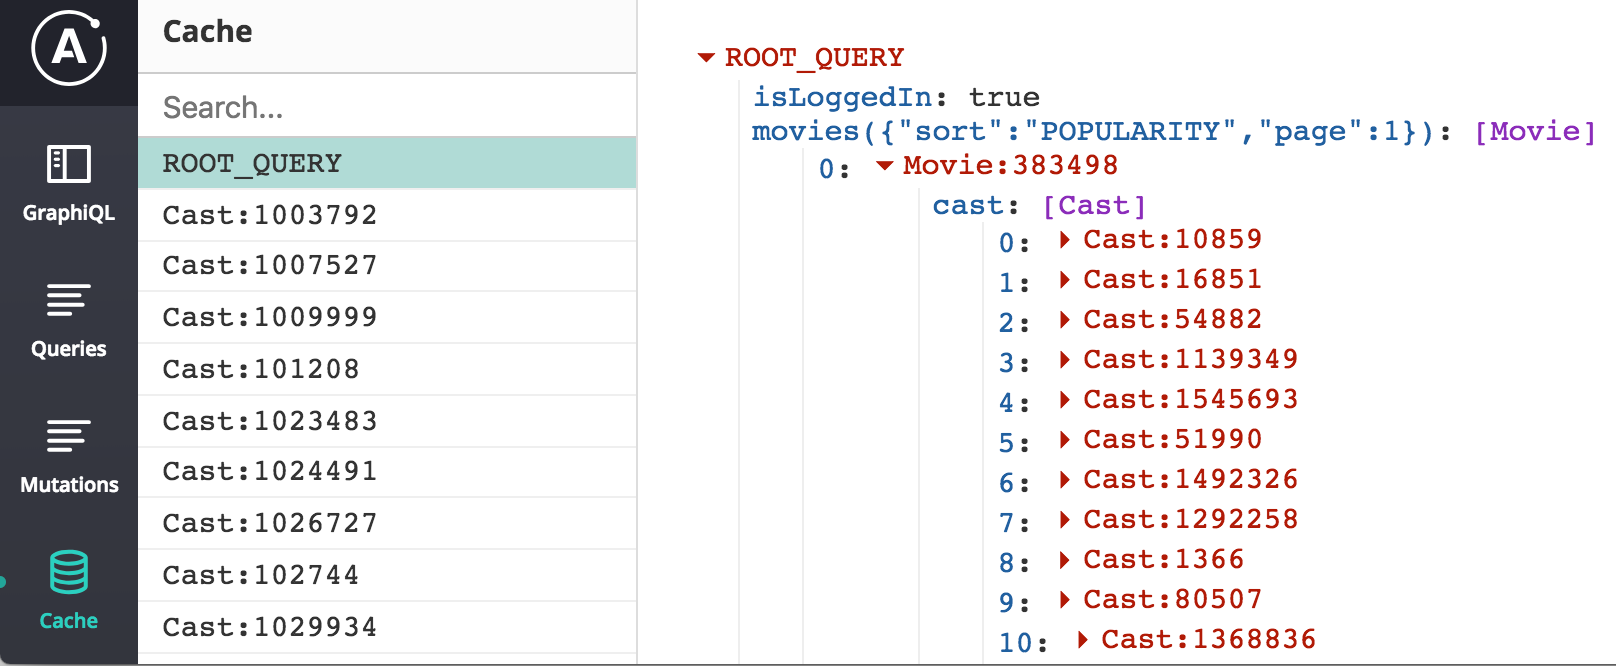Screen dimensions: 1616x666
Task: Switch to the Mutations tab label
Action: (x=69, y=485)
